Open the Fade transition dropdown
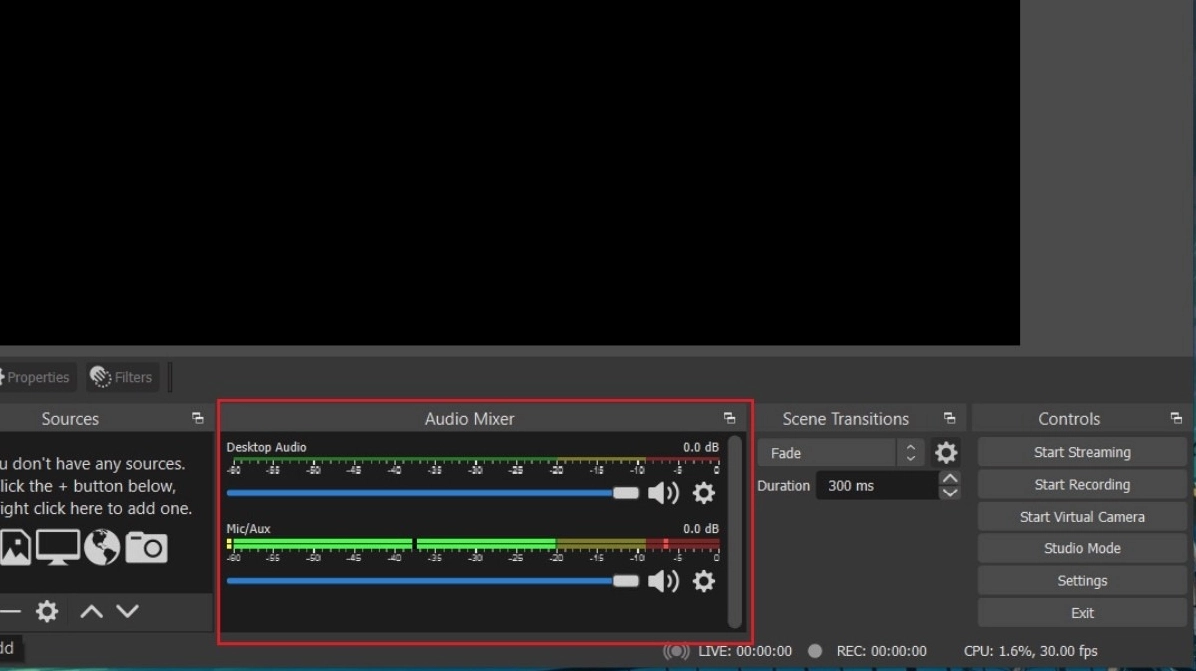 (x=838, y=453)
